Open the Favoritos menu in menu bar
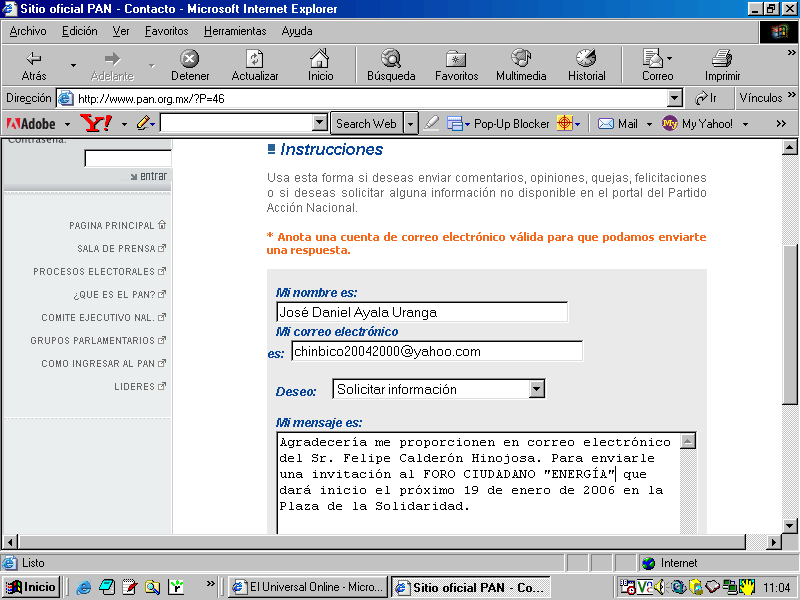Screen dimensions: 800x600 [x=166, y=31]
